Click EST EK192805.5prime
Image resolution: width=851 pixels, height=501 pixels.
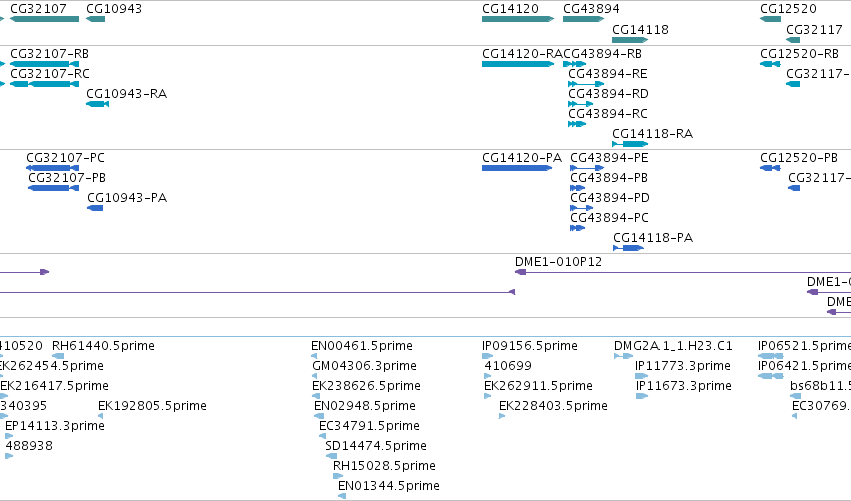(x=100, y=416)
